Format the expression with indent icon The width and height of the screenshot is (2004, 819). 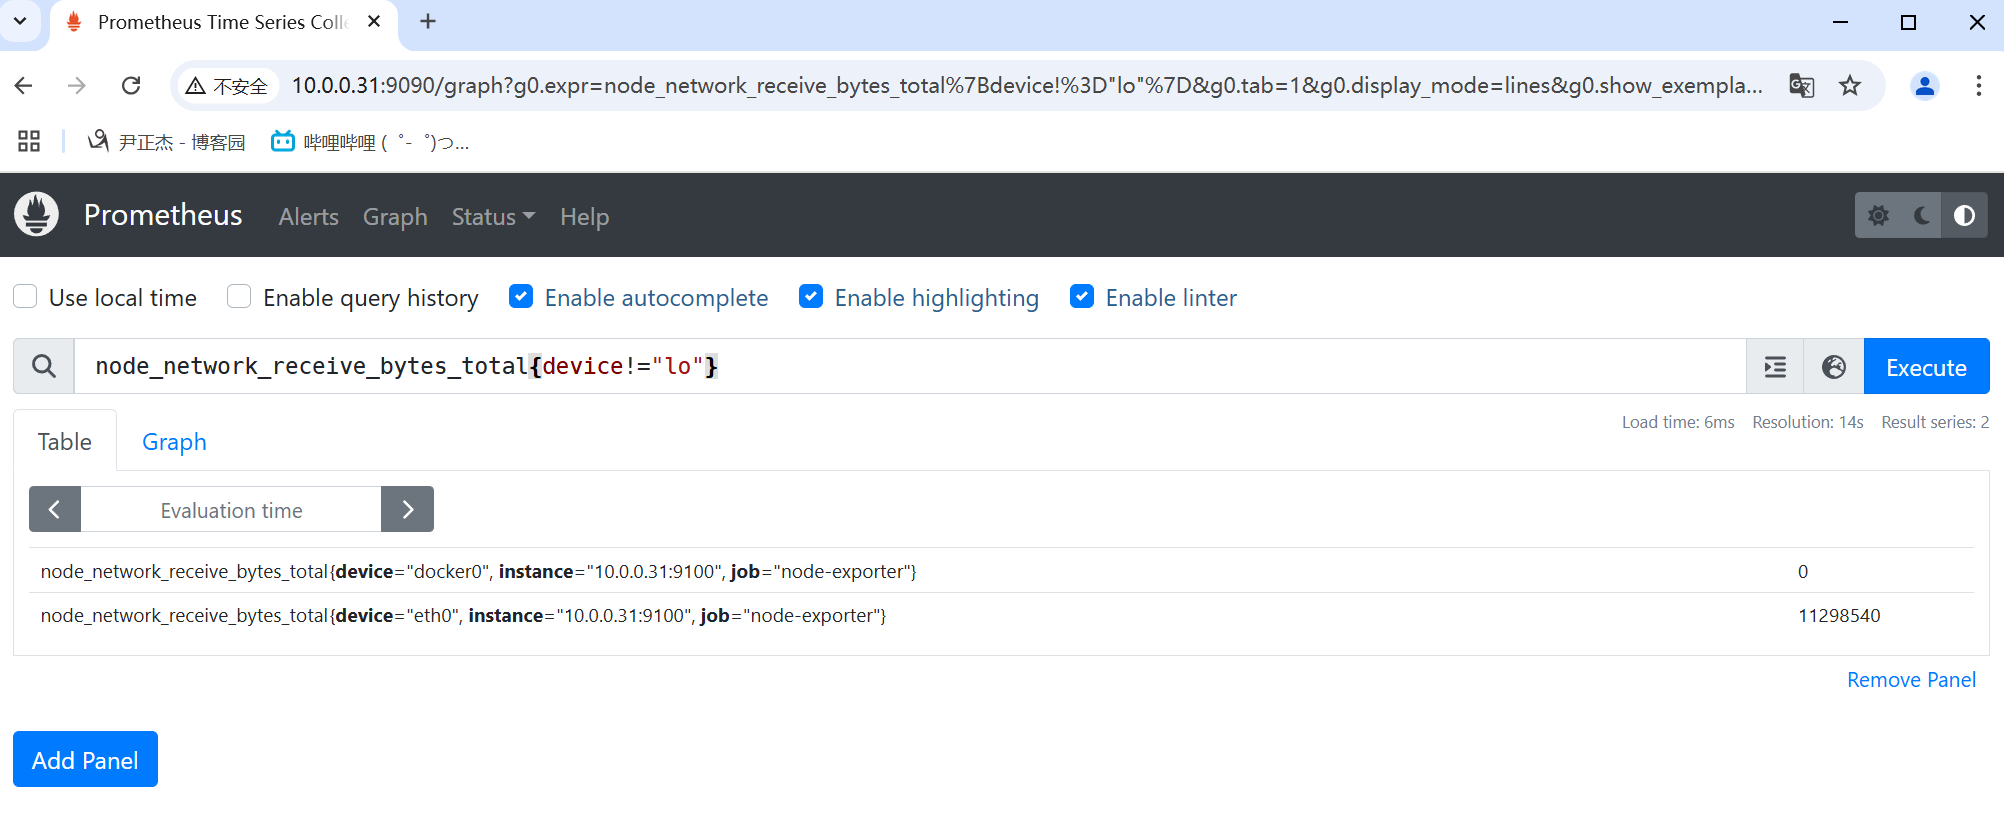1775,367
